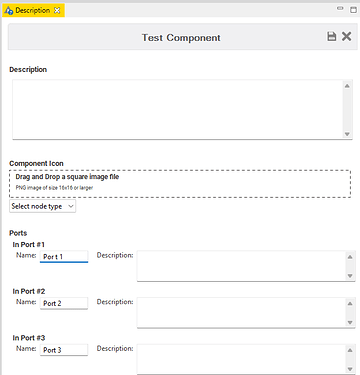Click Port 3 description scroll-up arrow
The height and width of the screenshot is (375, 360).
coord(350,350)
